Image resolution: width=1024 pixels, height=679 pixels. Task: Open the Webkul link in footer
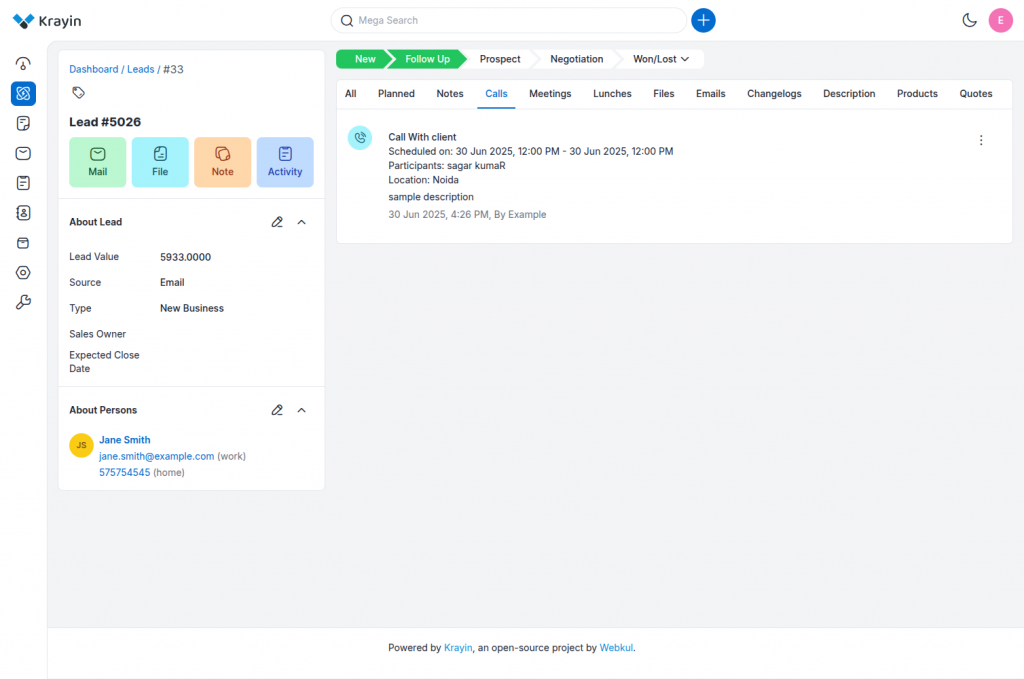tap(616, 648)
